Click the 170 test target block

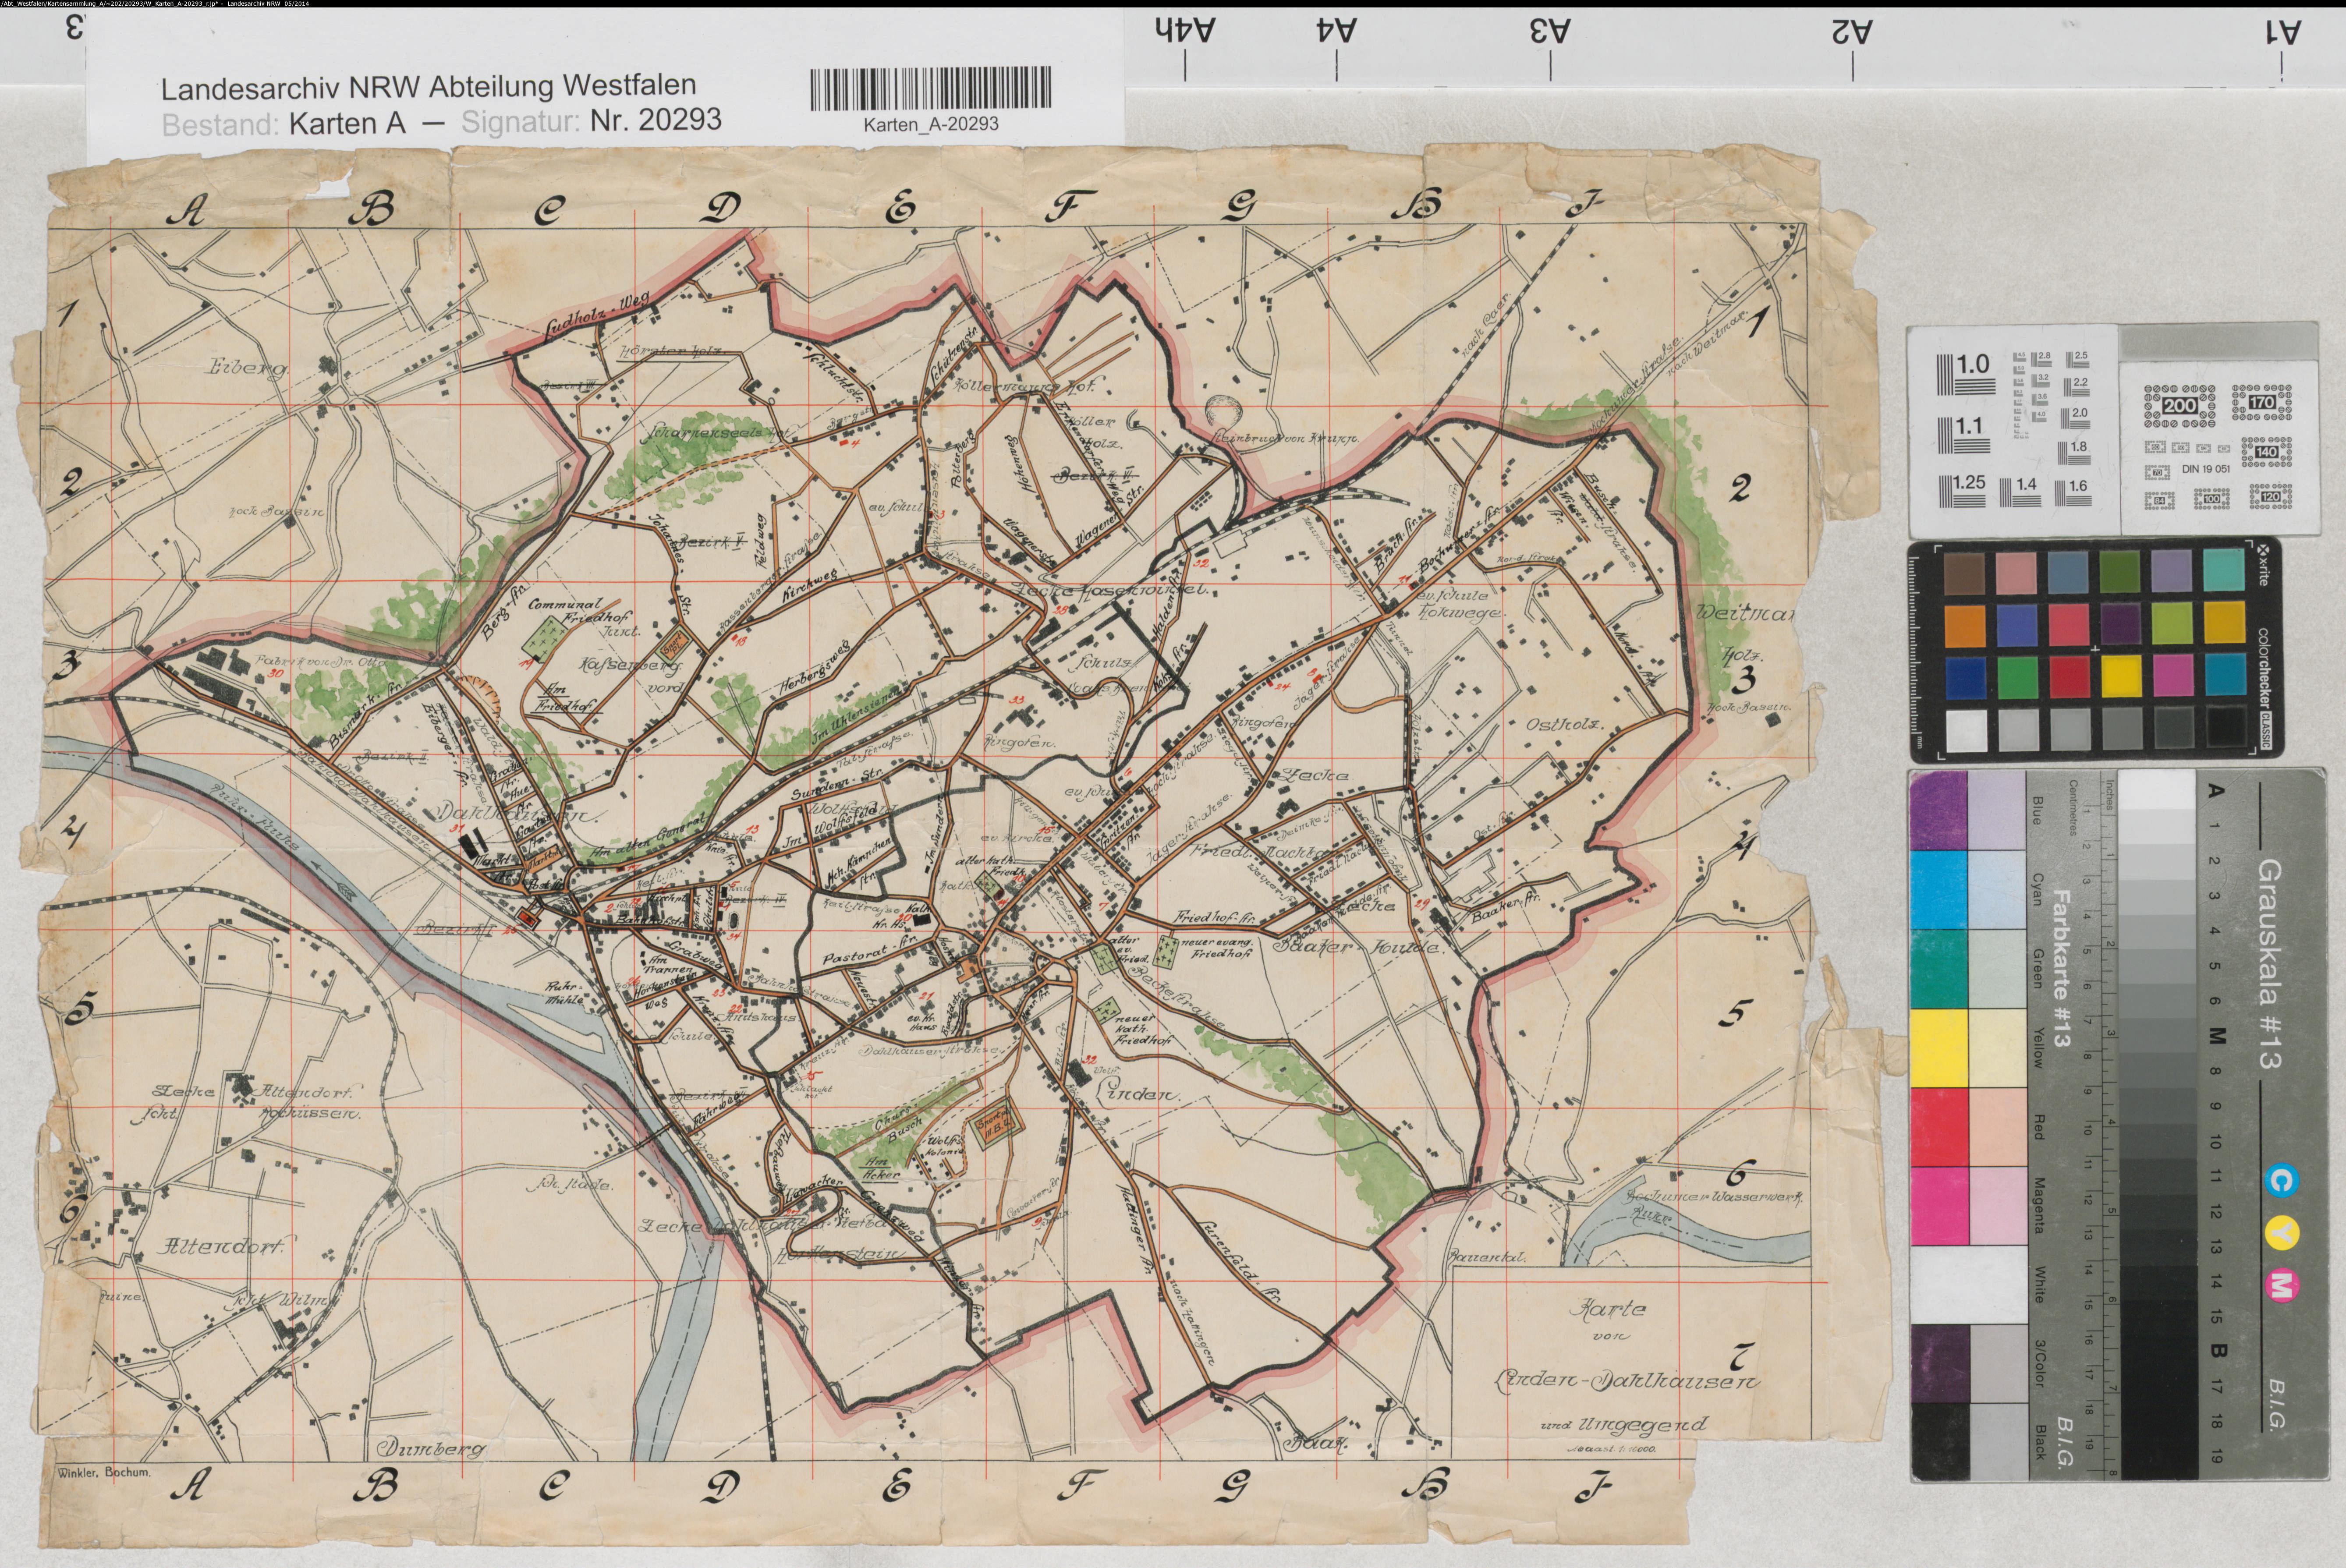pos(2262,403)
